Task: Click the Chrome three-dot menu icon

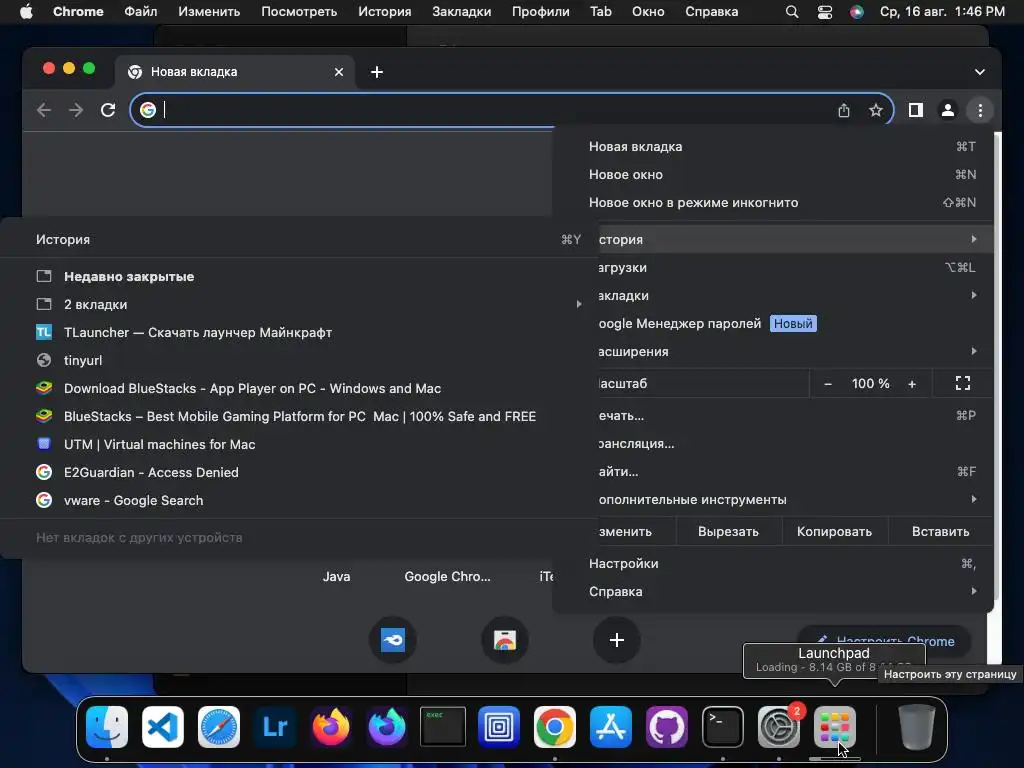Action: 980,110
